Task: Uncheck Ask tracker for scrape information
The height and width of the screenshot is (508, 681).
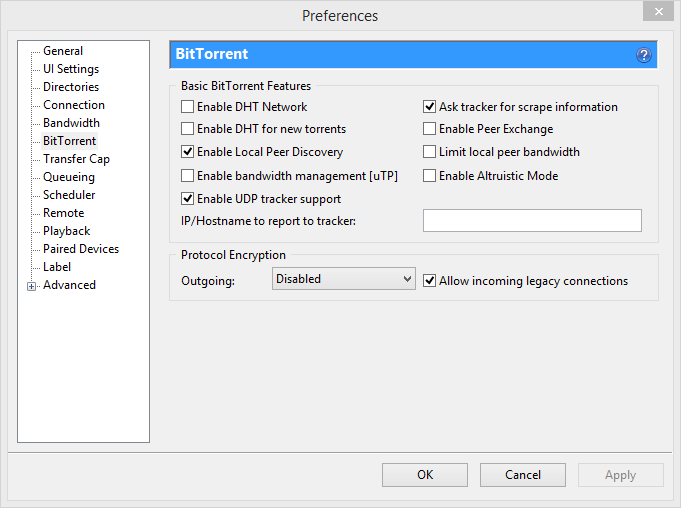Action: (x=429, y=106)
